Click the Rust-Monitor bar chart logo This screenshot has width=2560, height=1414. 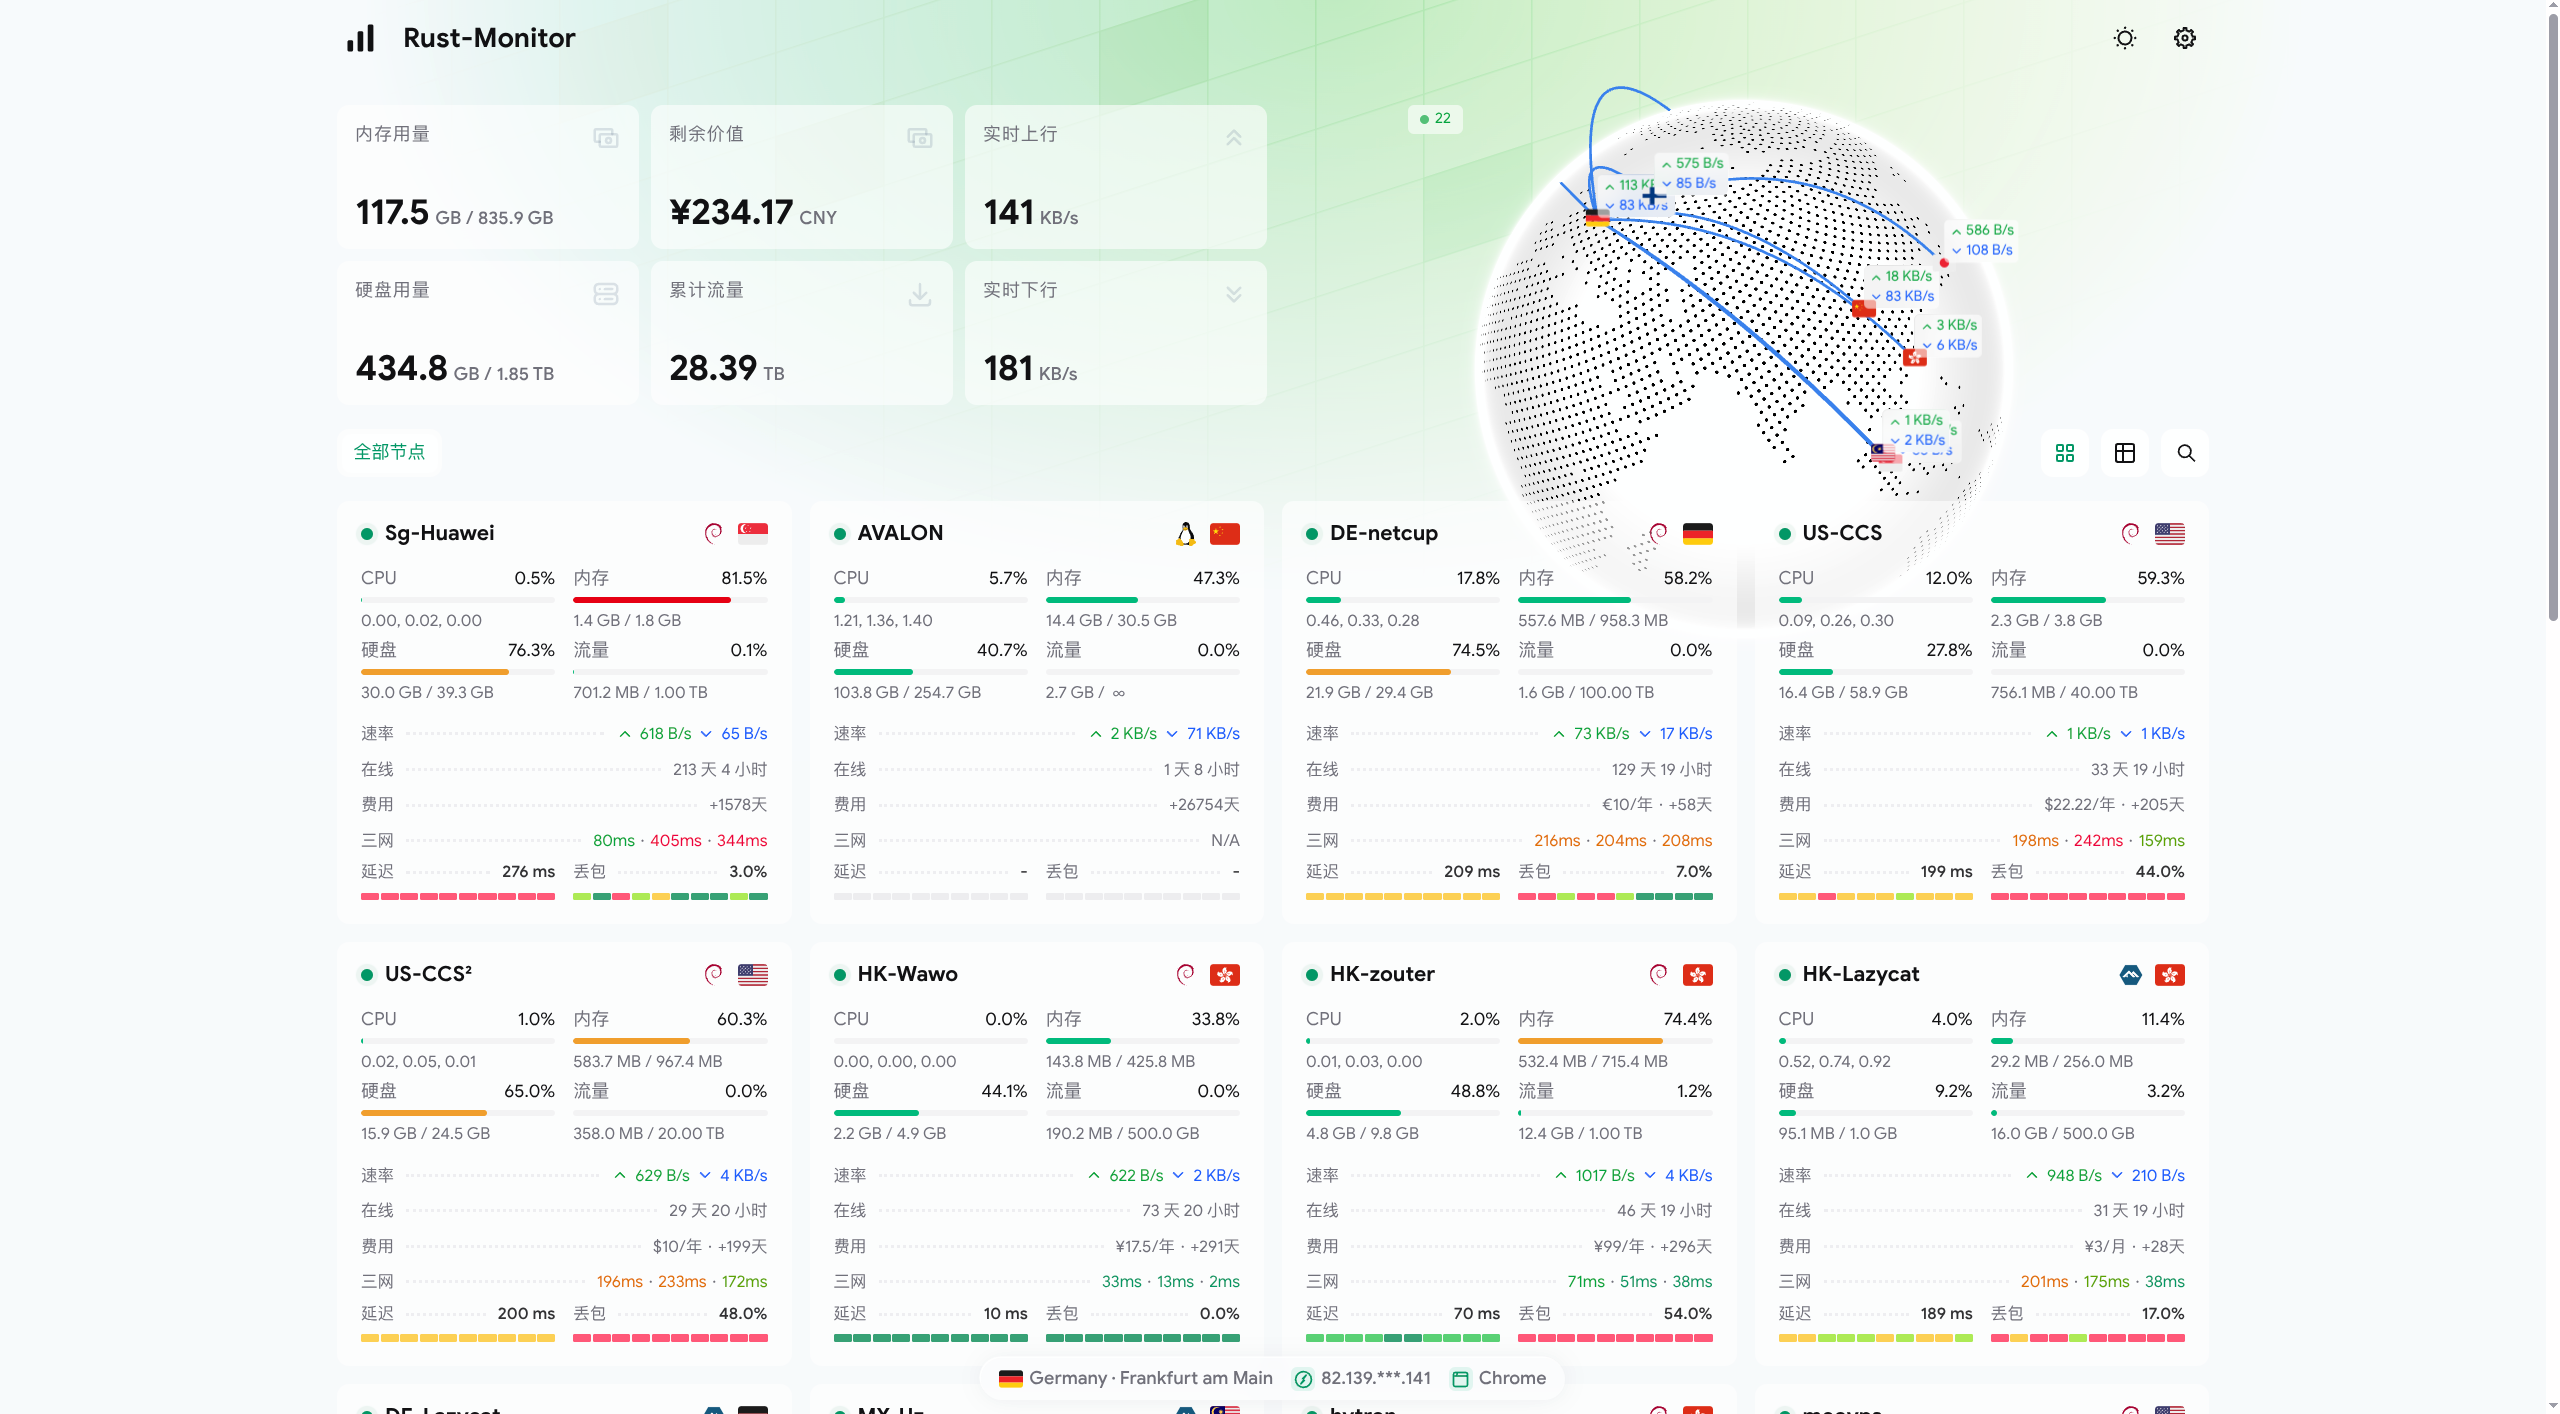[x=360, y=38]
